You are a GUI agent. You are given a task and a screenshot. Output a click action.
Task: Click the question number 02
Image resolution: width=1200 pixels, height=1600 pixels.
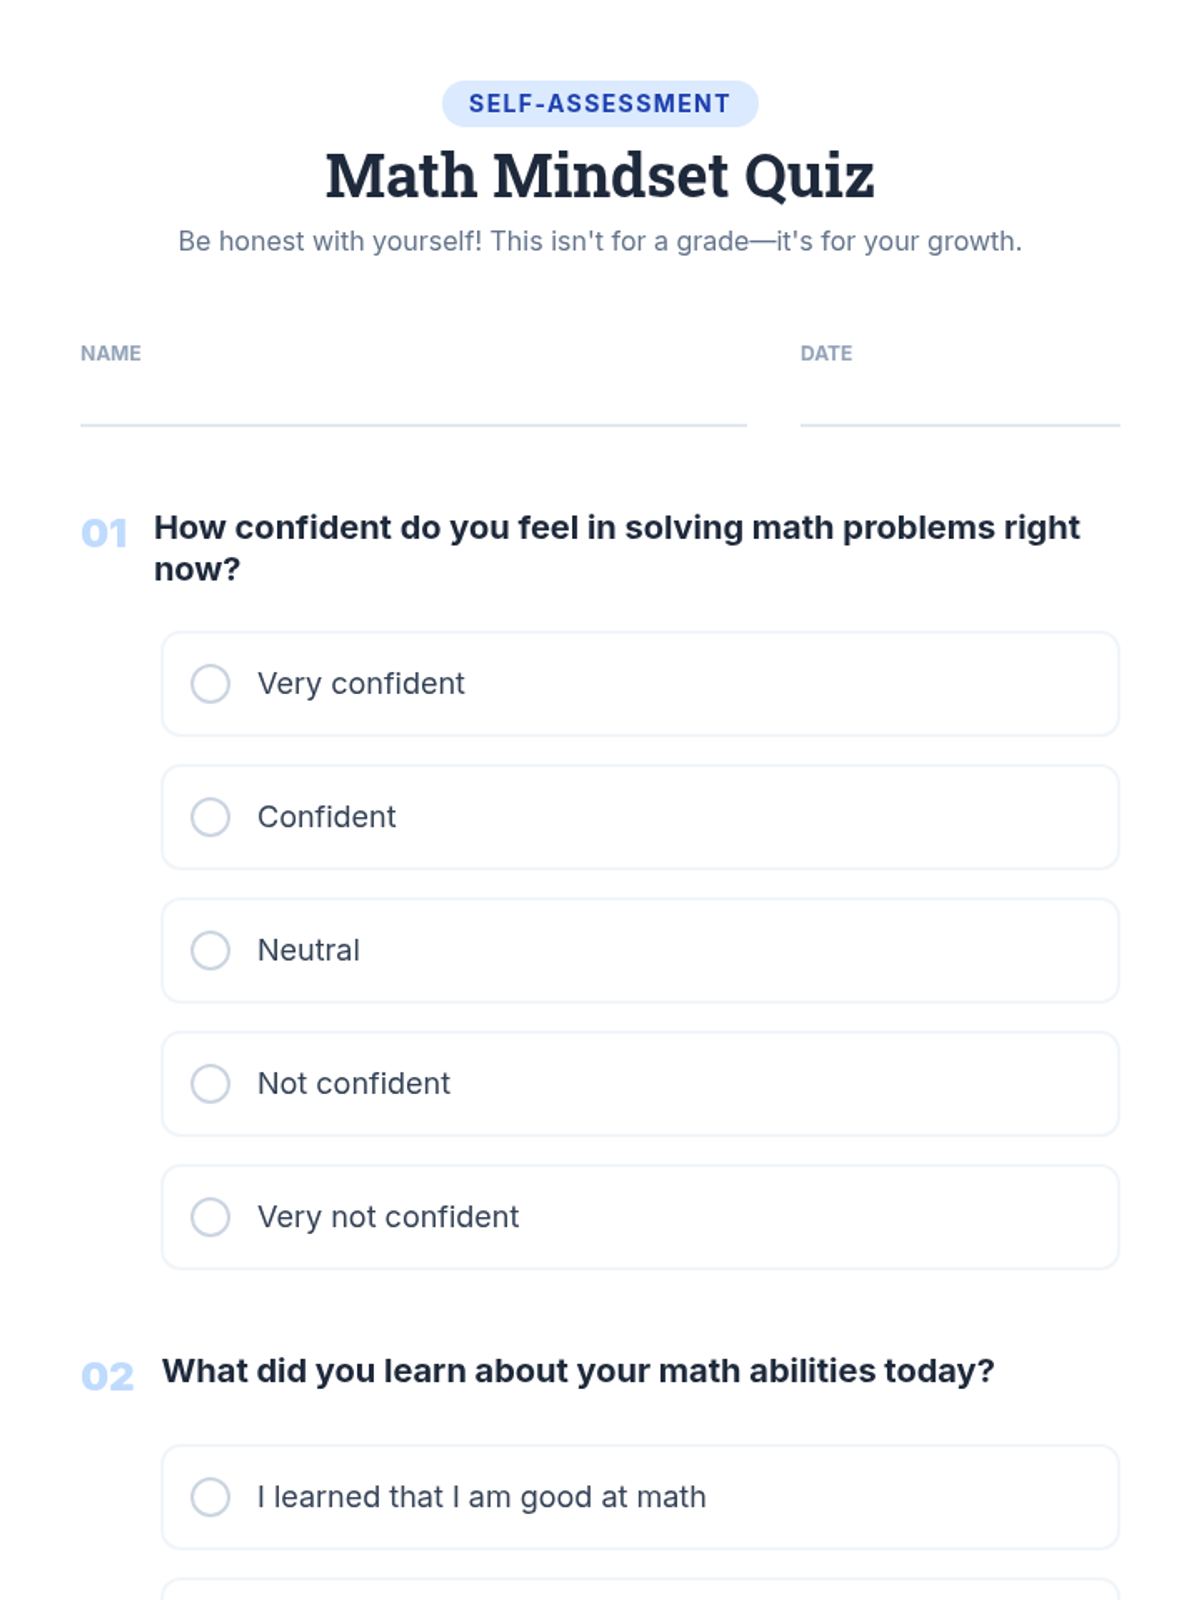click(x=107, y=1377)
